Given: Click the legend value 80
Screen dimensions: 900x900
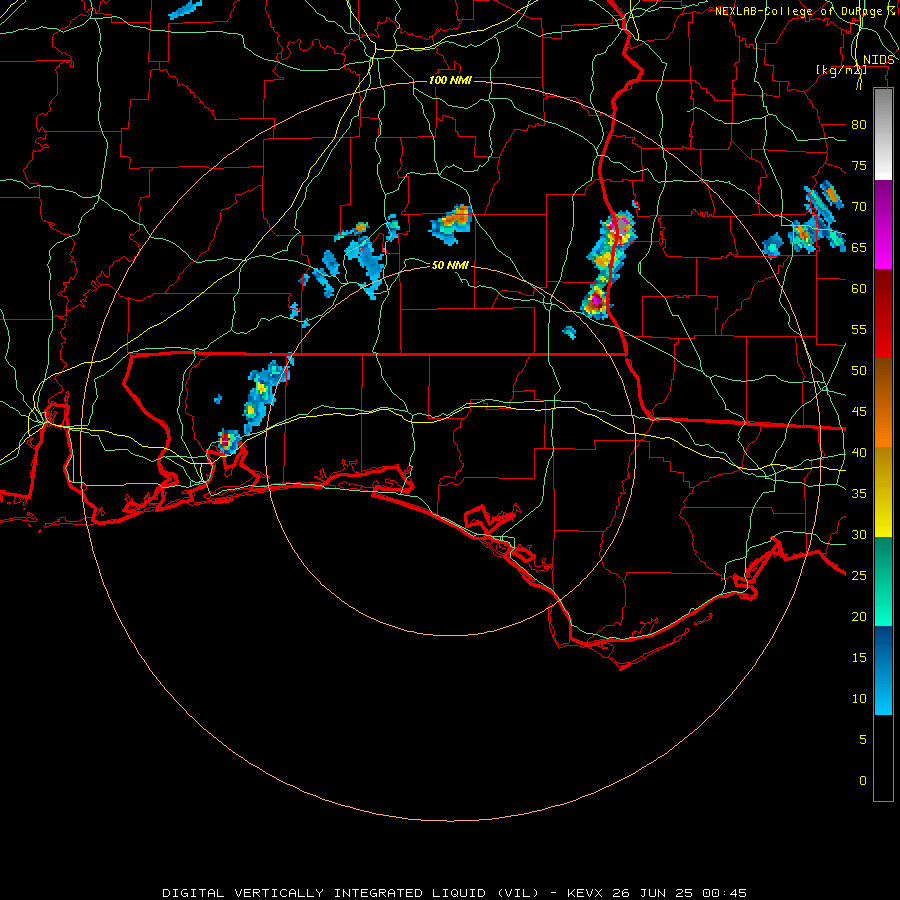Looking at the screenshot, I should (859, 125).
